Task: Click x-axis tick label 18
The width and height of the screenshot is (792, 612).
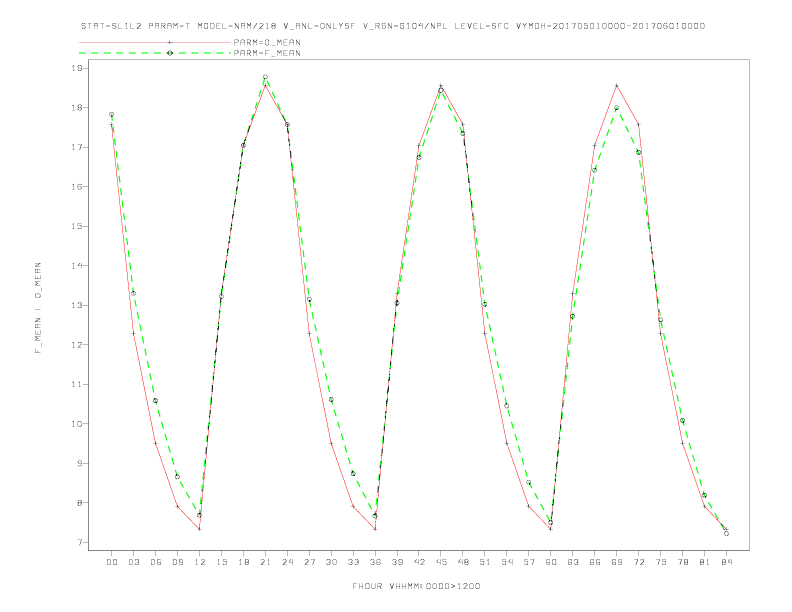Action: (243, 562)
